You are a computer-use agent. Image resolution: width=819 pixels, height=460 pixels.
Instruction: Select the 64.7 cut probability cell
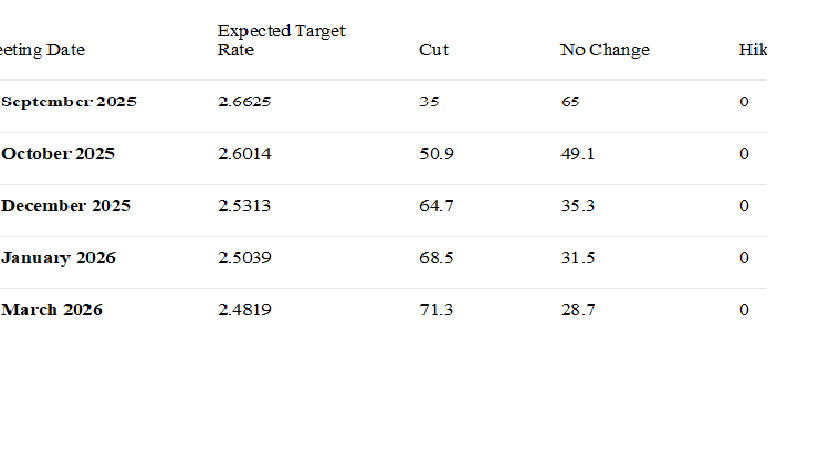[436, 206]
